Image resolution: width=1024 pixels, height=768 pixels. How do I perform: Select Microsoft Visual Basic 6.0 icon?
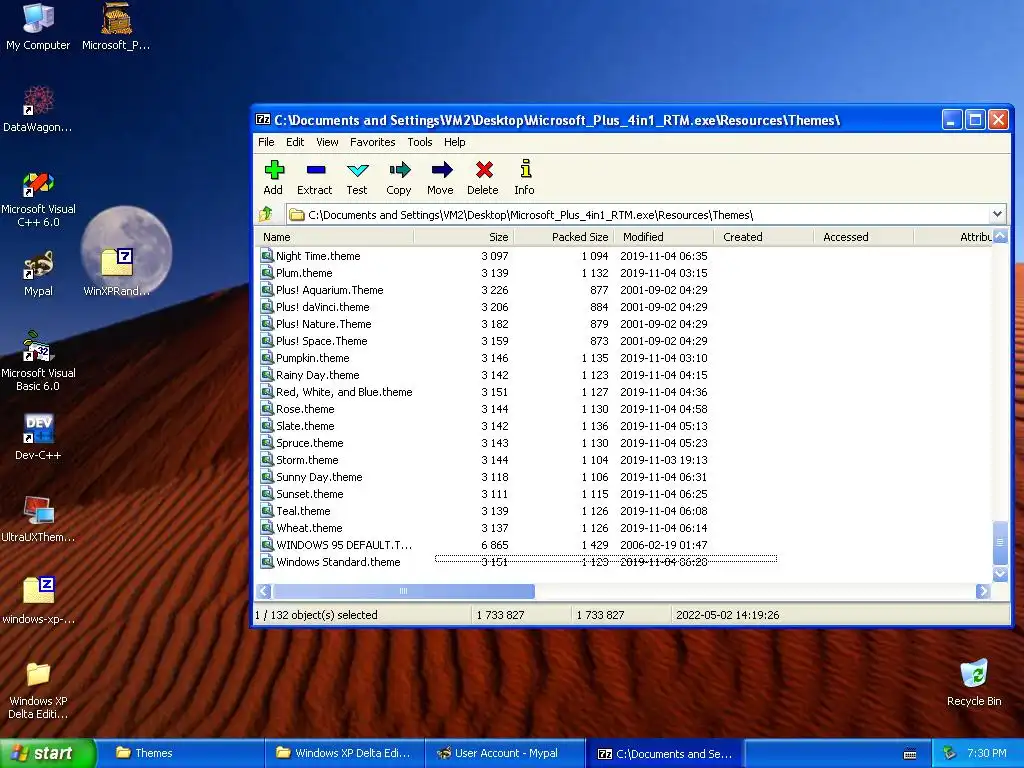click(x=38, y=361)
